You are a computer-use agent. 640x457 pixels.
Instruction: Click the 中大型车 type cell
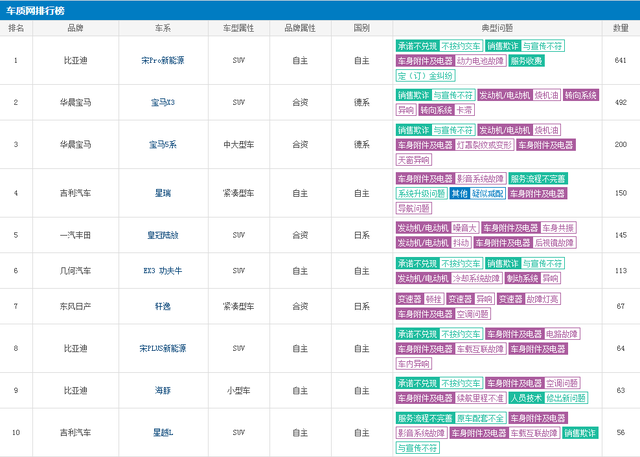pyautogui.click(x=238, y=144)
